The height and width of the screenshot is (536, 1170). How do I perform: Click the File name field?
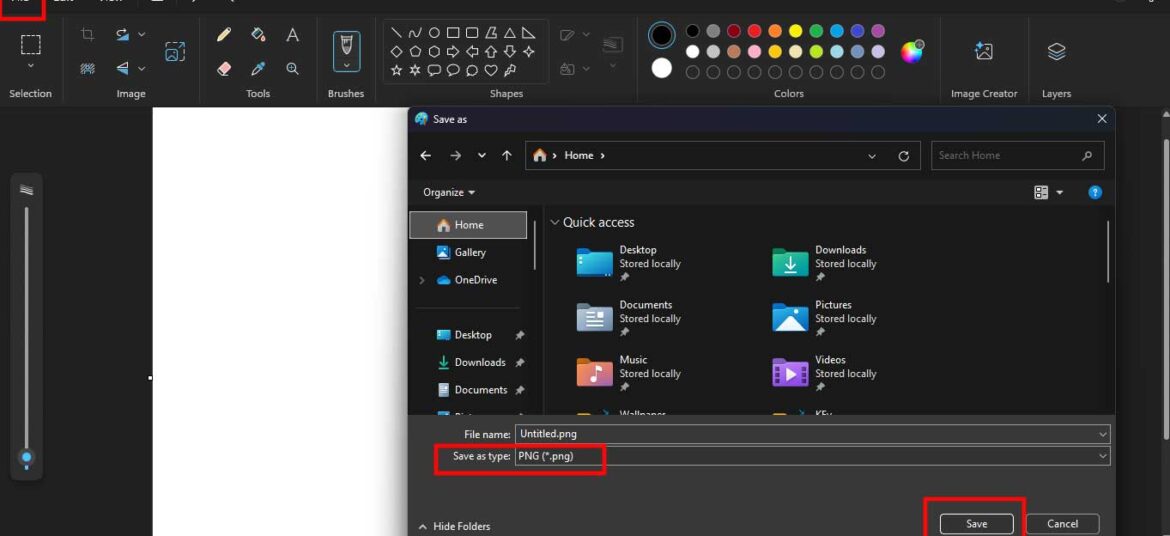coord(812,434)
